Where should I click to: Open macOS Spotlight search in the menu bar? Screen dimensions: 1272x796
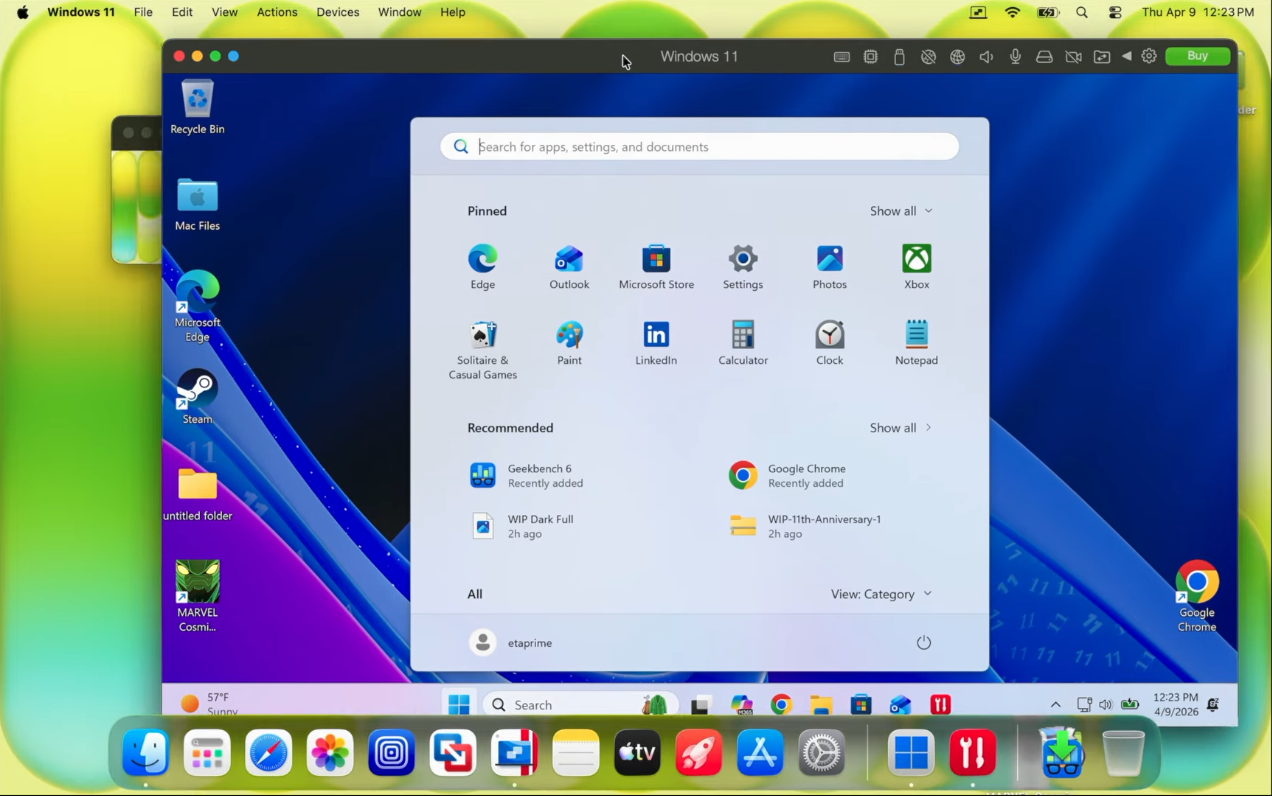coord(1082,12)
